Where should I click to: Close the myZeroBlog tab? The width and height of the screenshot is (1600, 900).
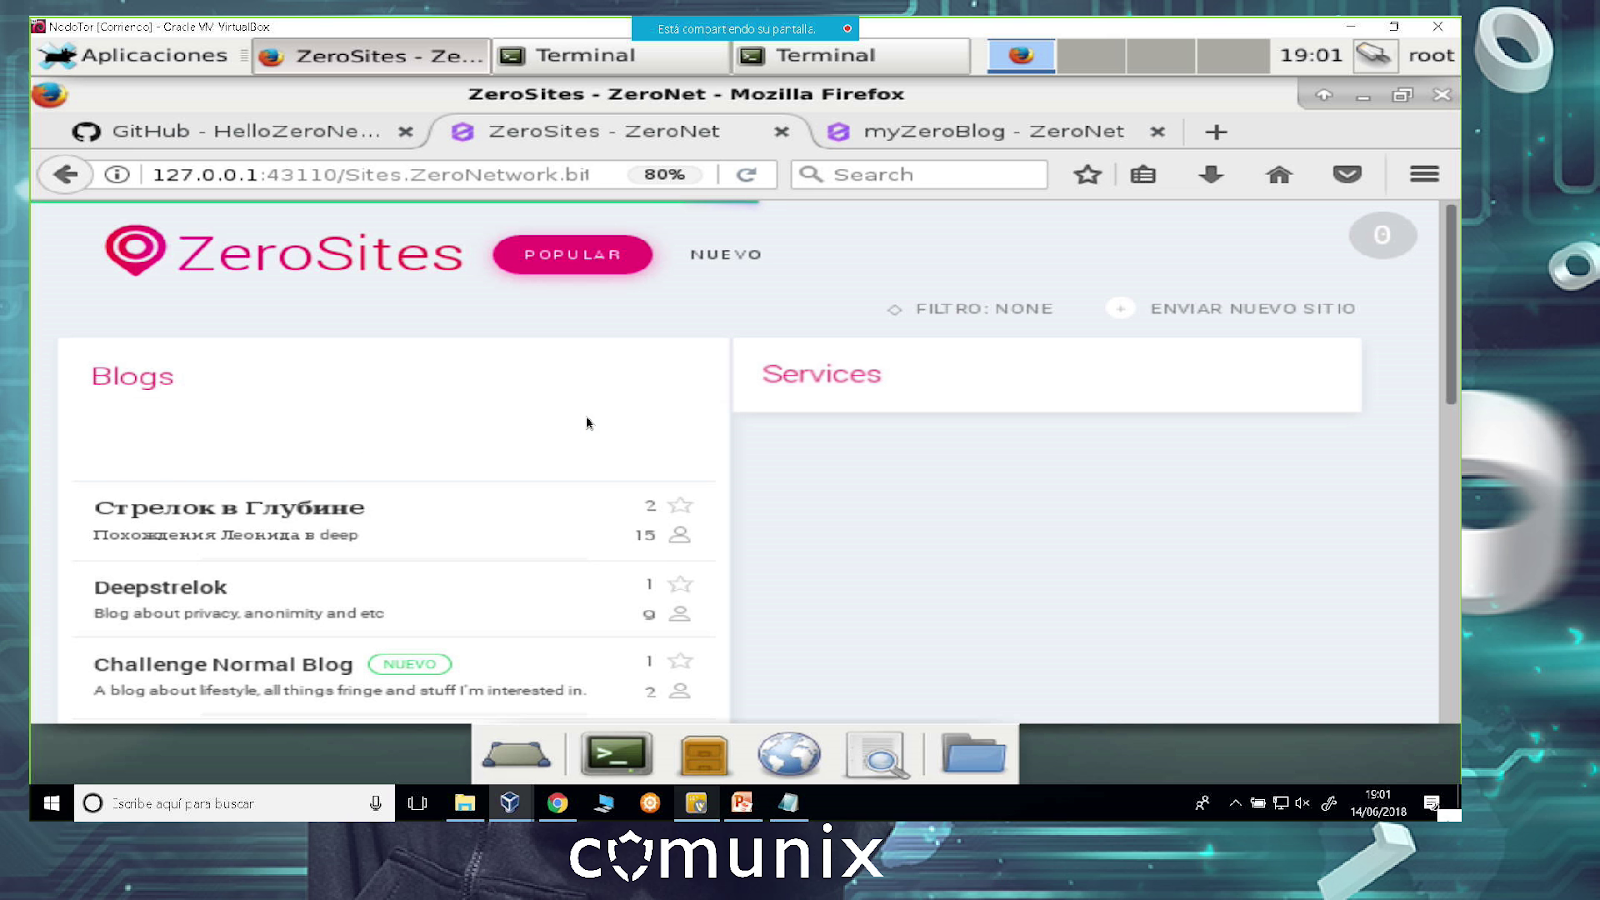click(1157, 131)
